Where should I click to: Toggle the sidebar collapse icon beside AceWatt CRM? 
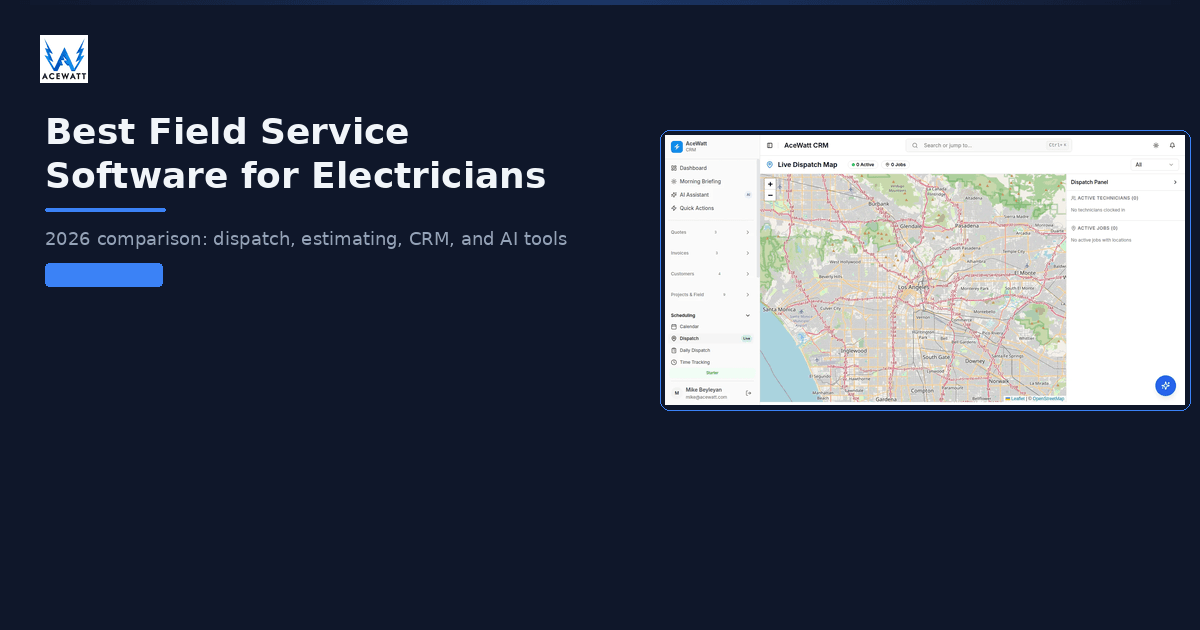769,146
